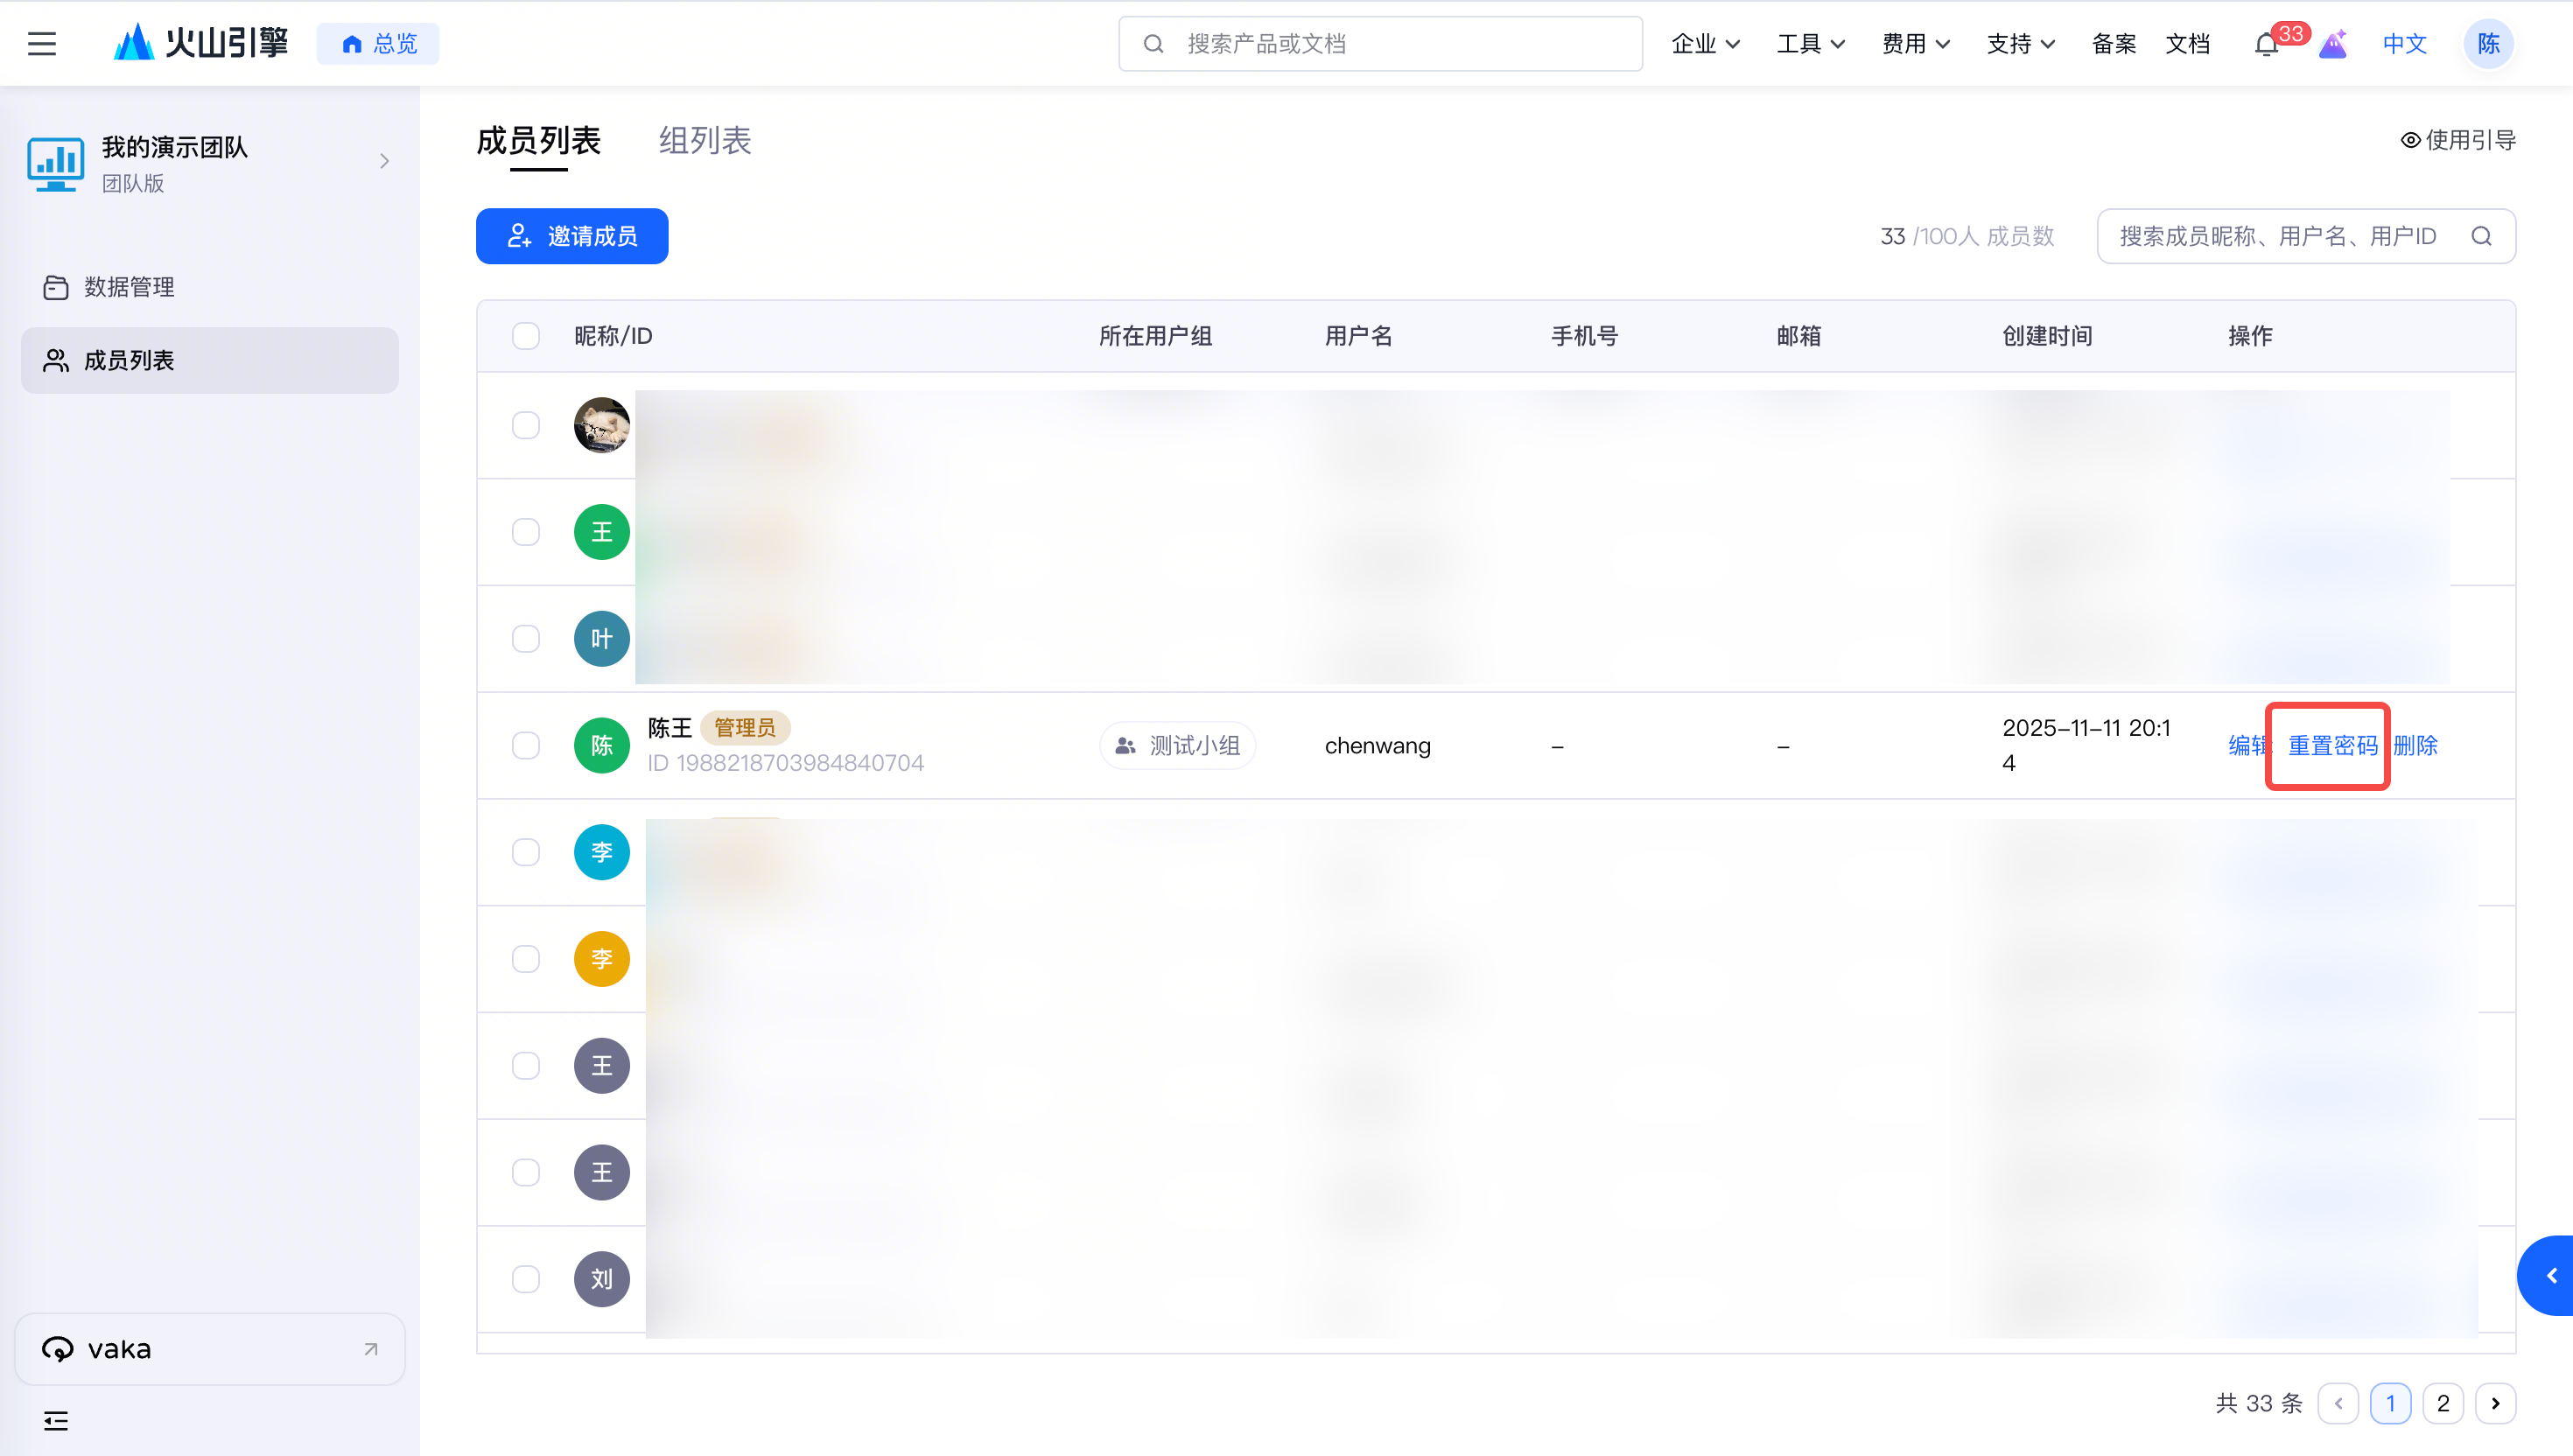Viewport: 2573px width, 1456px height.
Task: Check the box for the 刘 row
Action: click(526, 1279)
